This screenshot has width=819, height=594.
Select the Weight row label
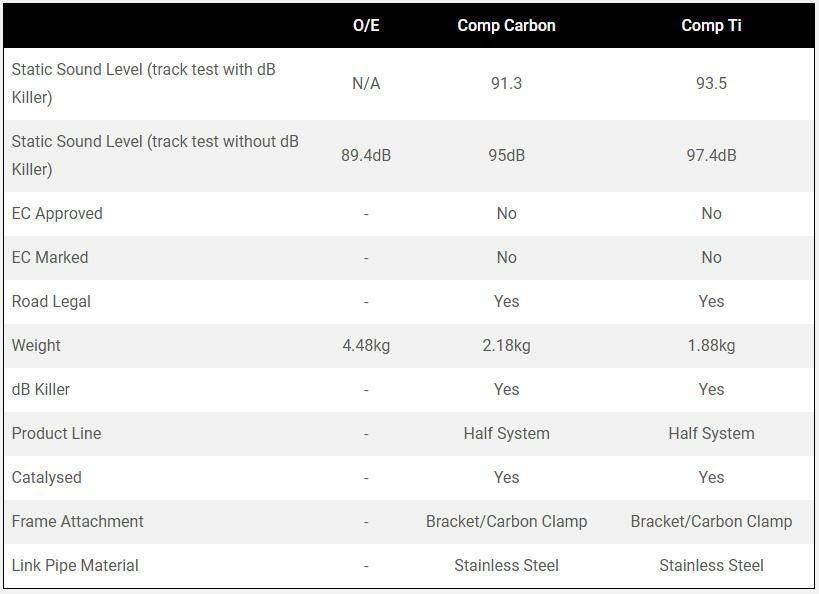(36, 345)
